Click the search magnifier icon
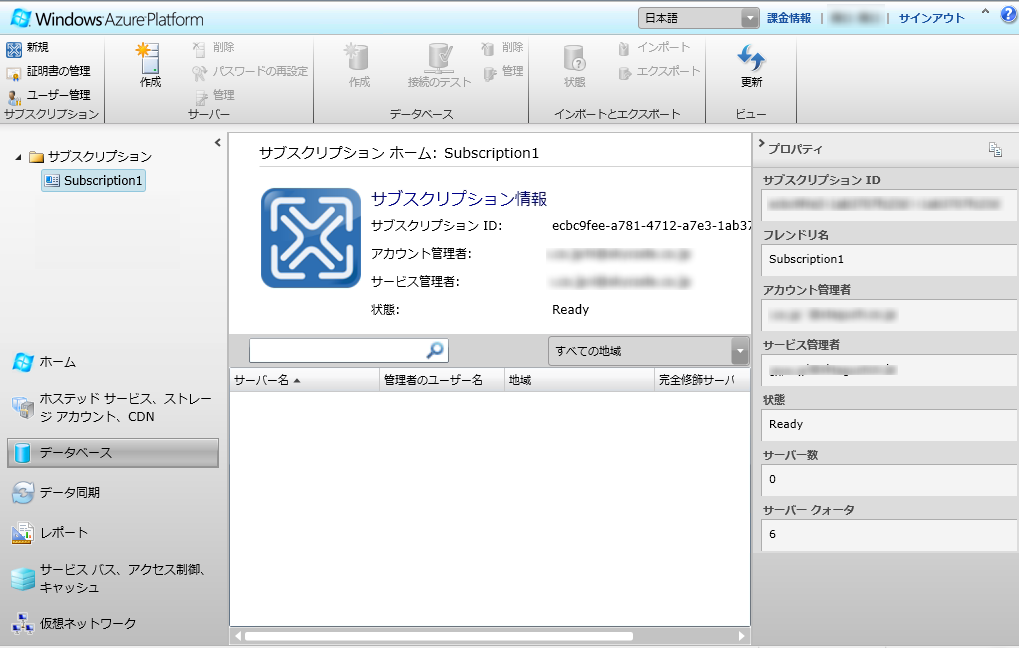 (435, 350)
